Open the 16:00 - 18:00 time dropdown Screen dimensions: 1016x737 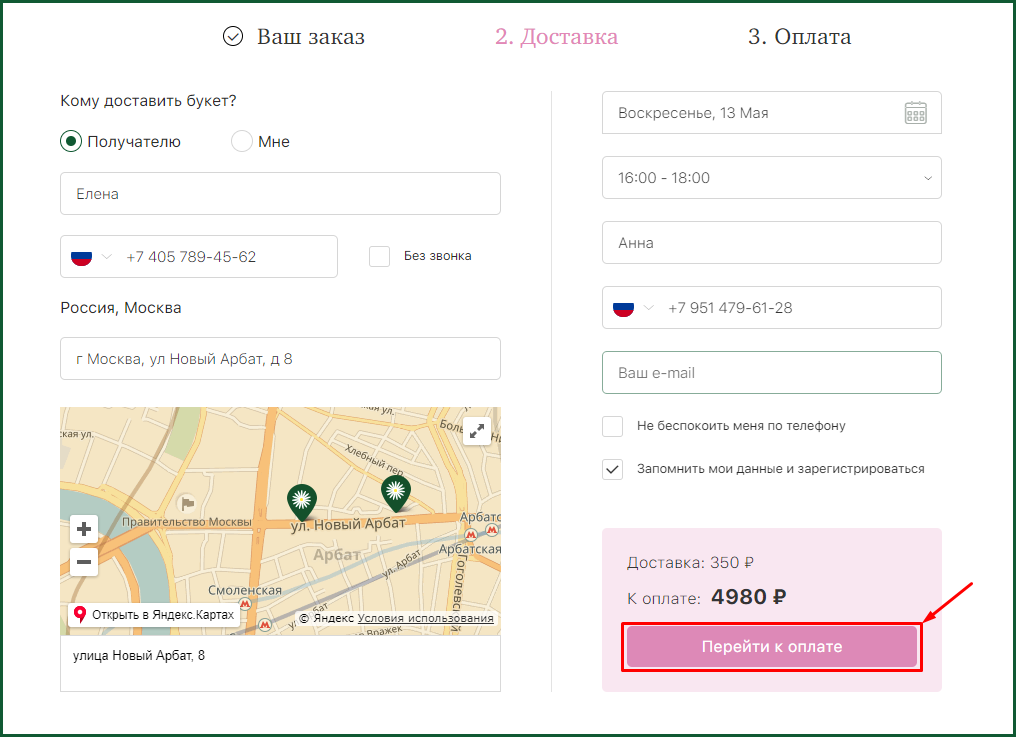tap(771, 178)
